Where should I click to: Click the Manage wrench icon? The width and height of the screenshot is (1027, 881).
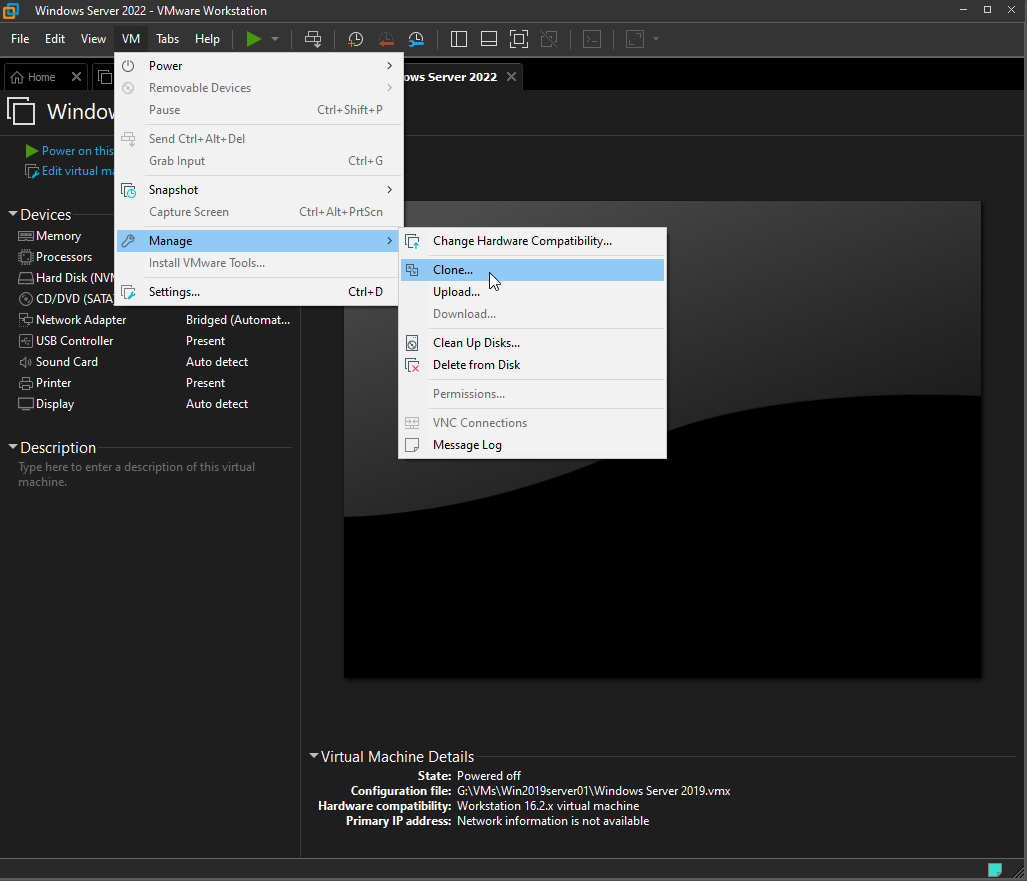pos(128,241)
